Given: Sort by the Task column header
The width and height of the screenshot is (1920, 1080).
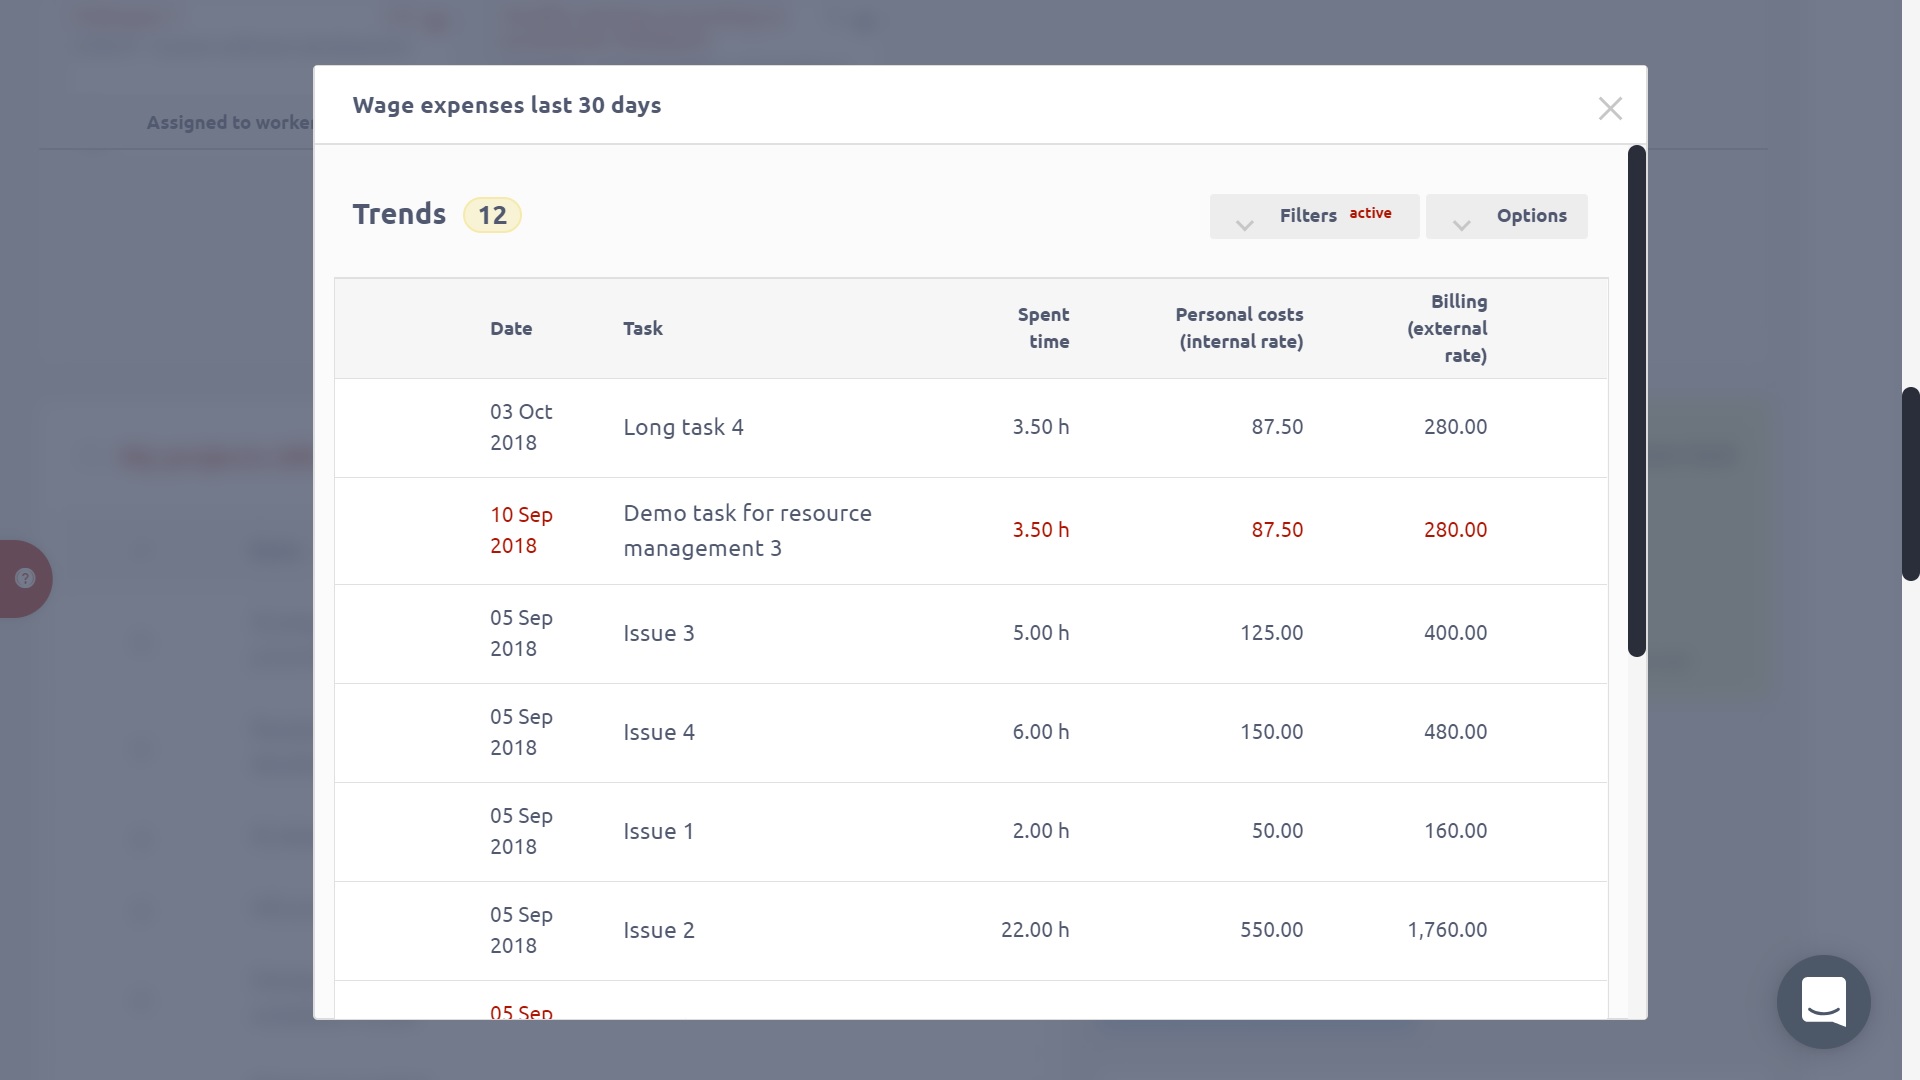Looking at the screenshot, I should pos(642,329).
